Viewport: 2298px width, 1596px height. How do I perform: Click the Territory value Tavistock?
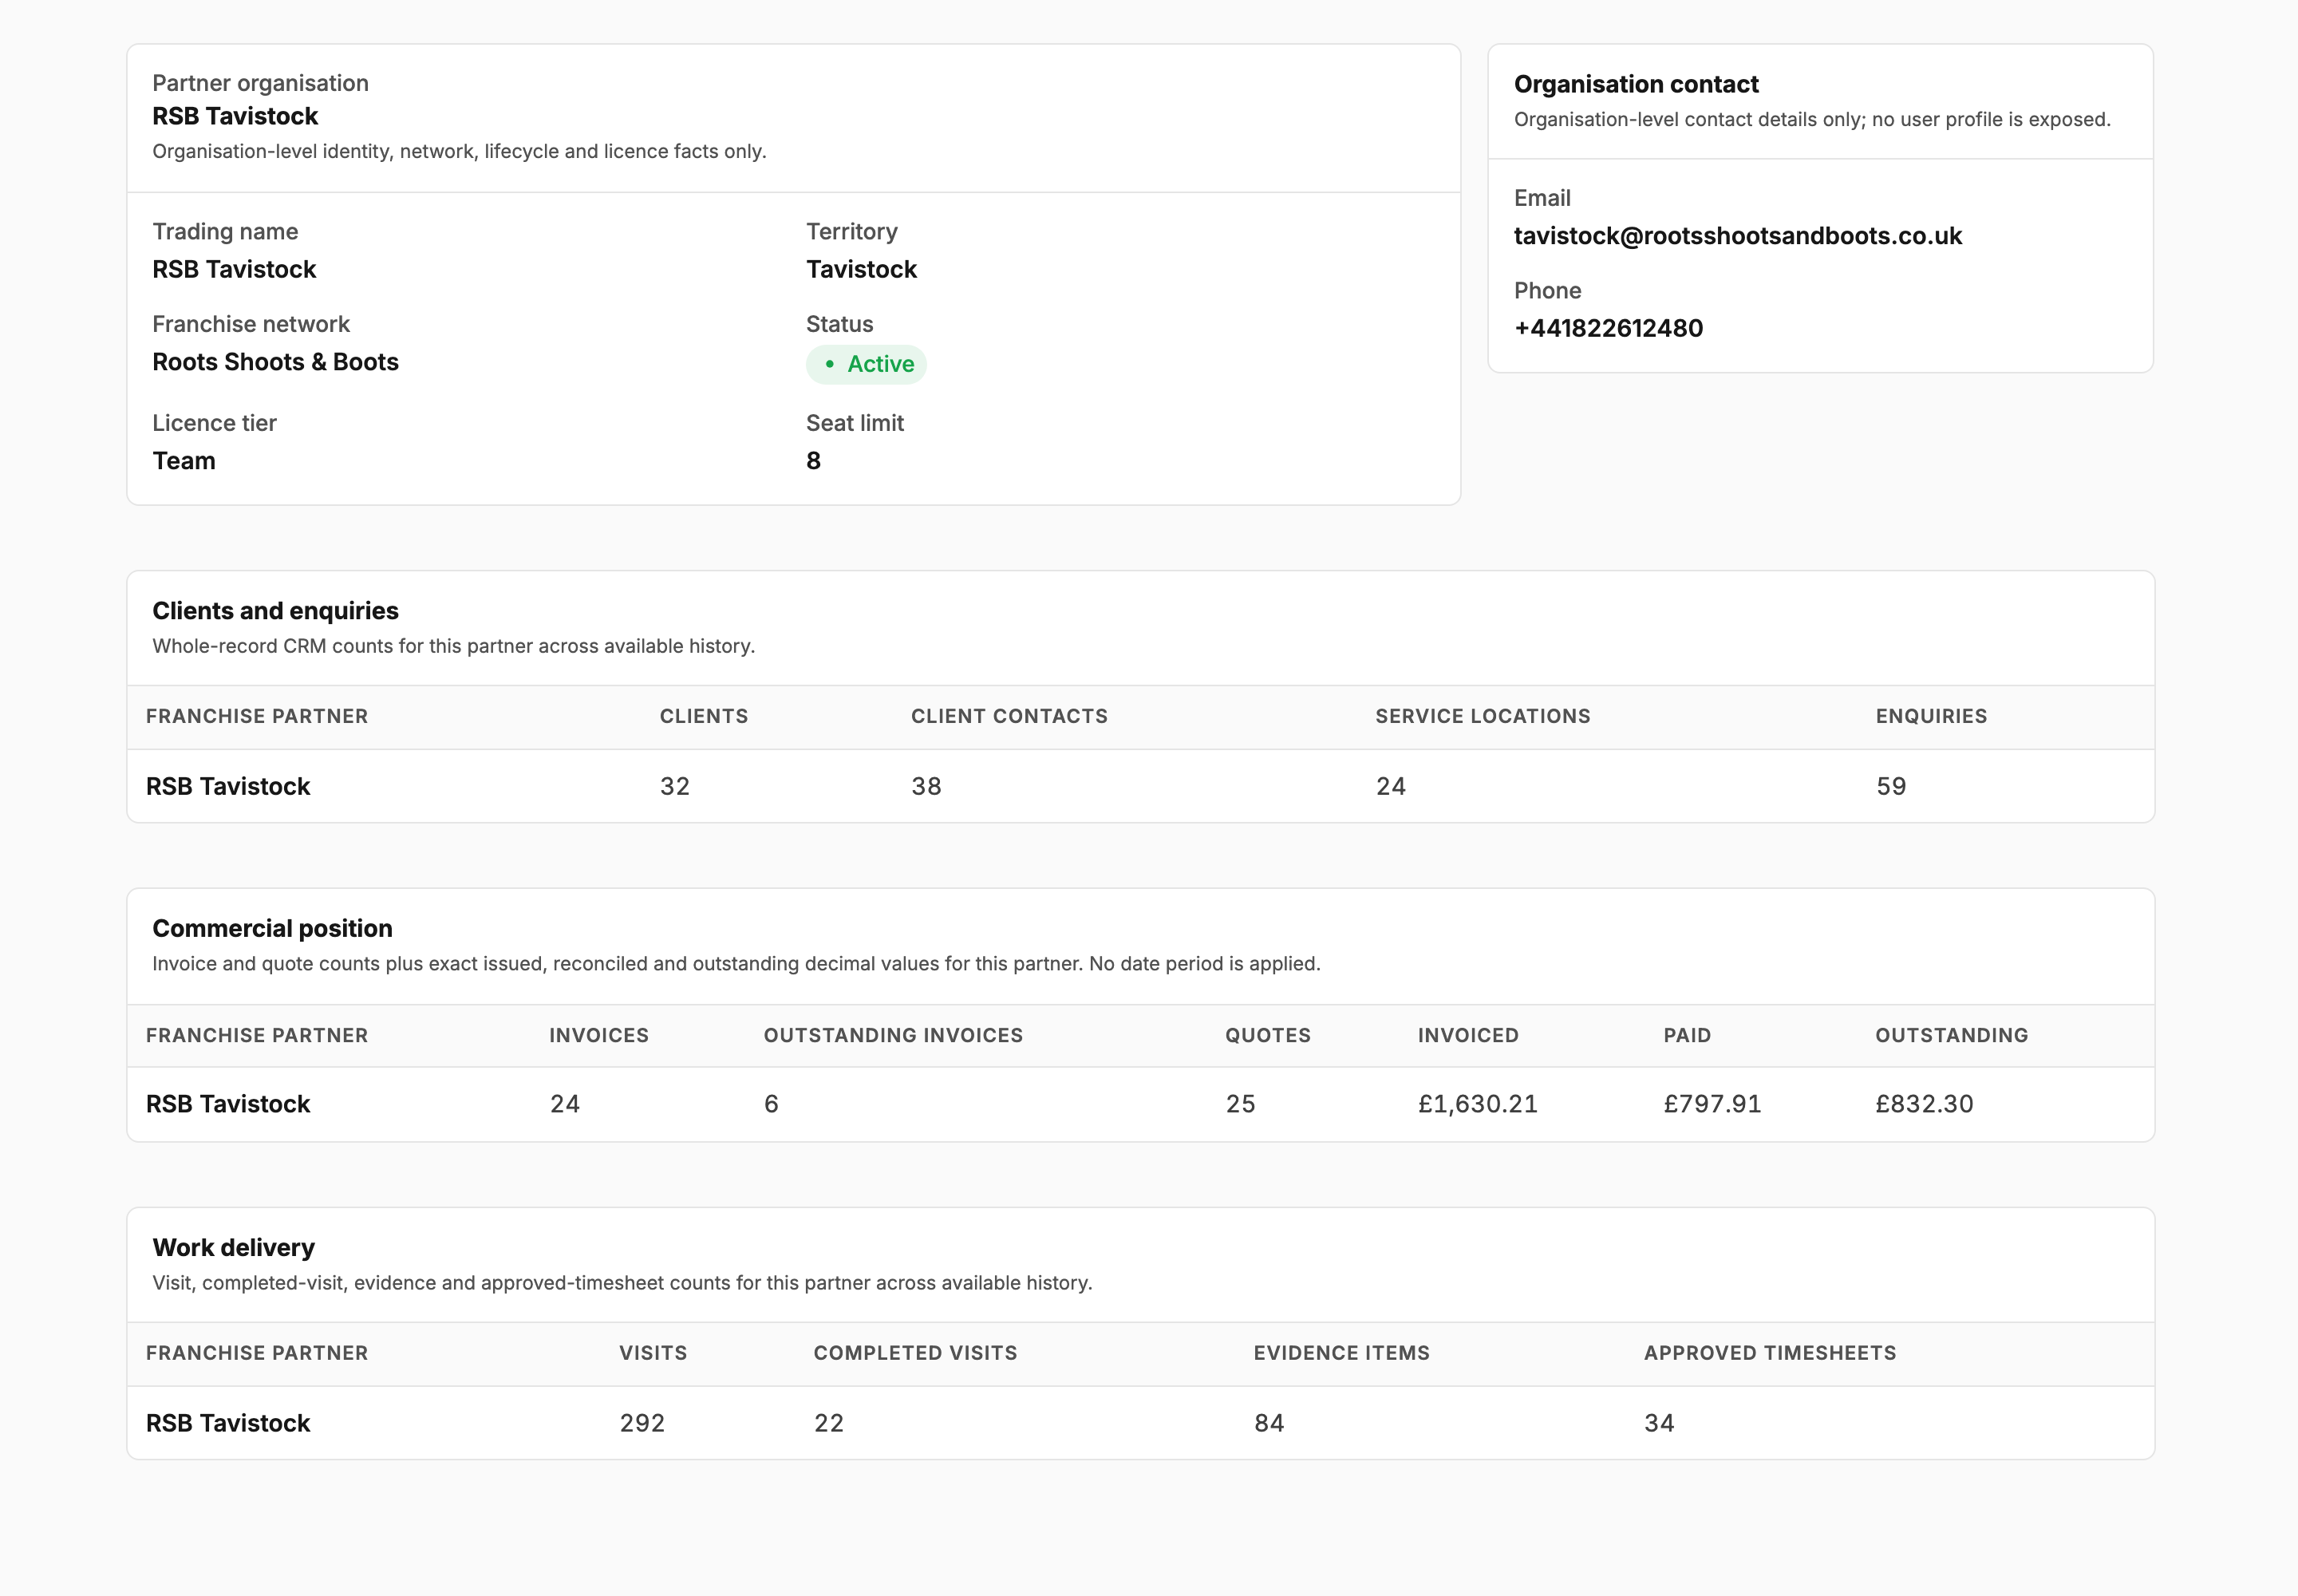click(861, 269)
